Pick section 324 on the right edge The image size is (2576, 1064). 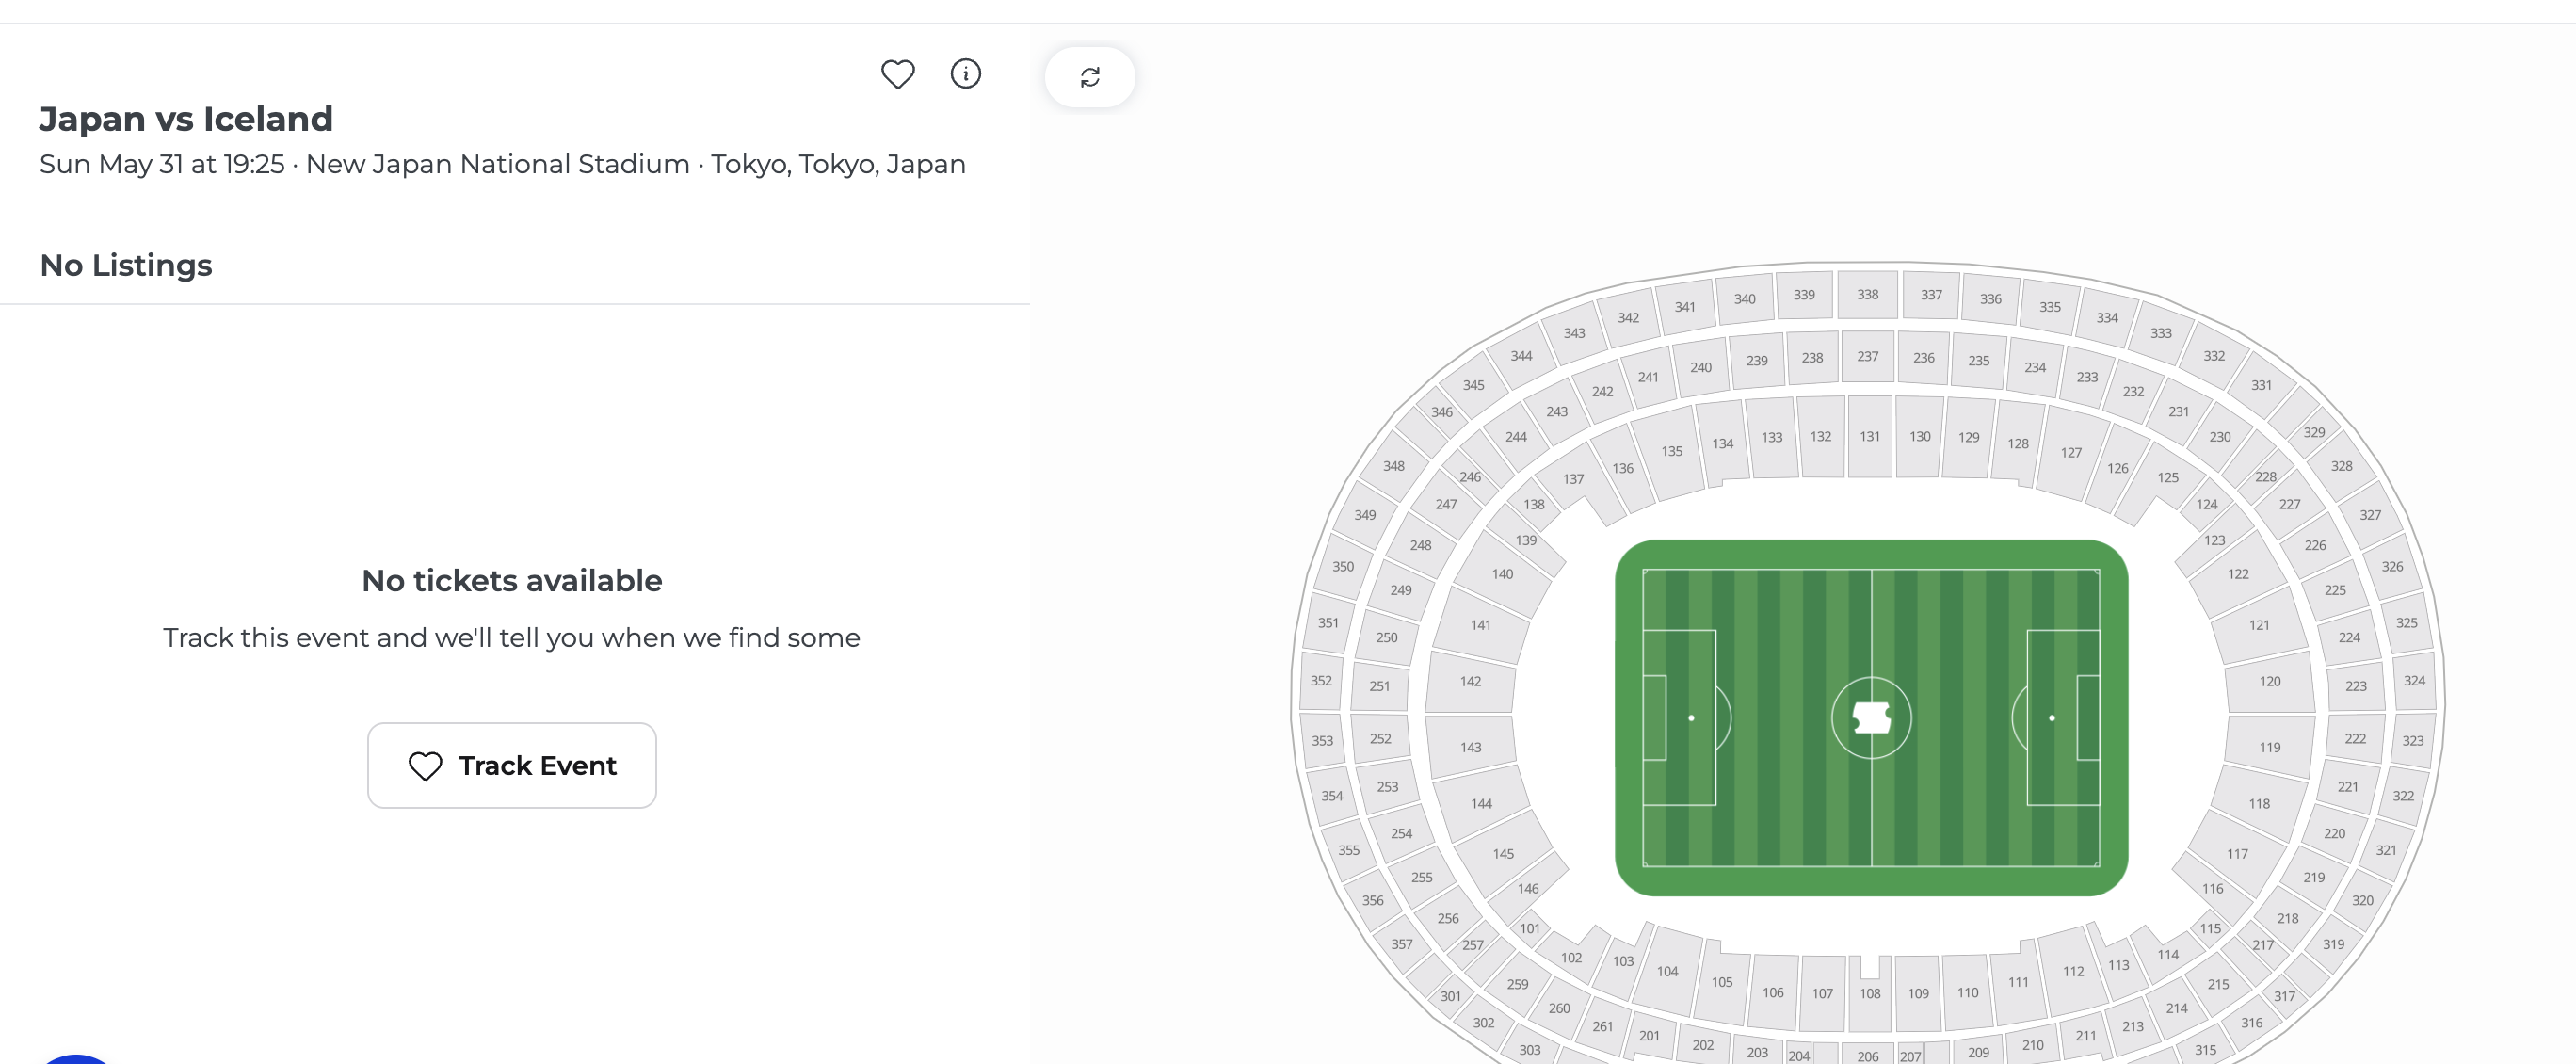(x=2414, y=681)
